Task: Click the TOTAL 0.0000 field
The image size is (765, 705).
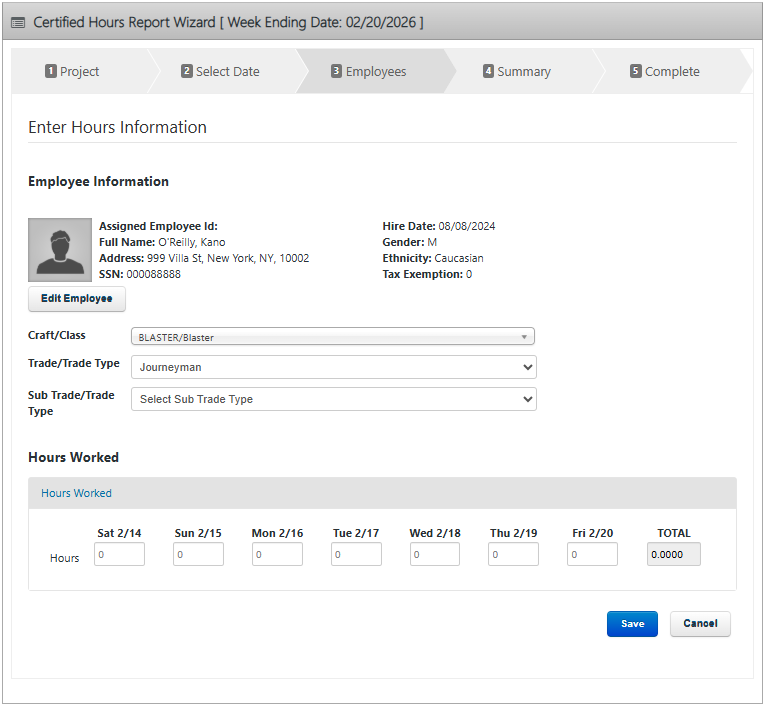Action: tap(674, 554)
